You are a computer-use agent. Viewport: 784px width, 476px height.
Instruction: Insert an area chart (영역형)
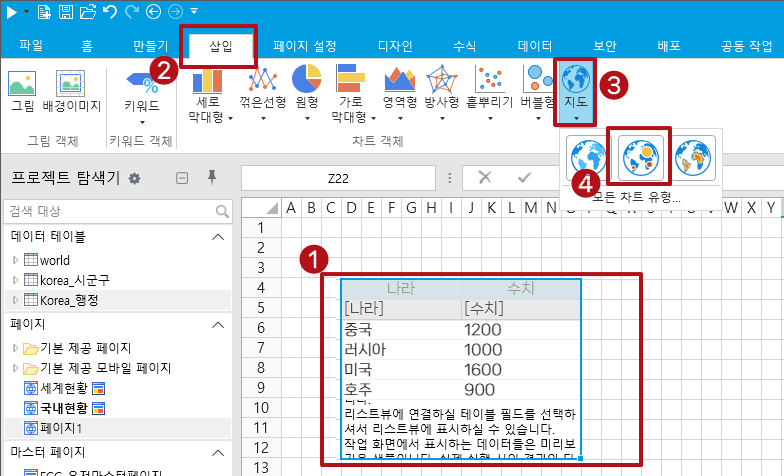(x=399, y=83)
